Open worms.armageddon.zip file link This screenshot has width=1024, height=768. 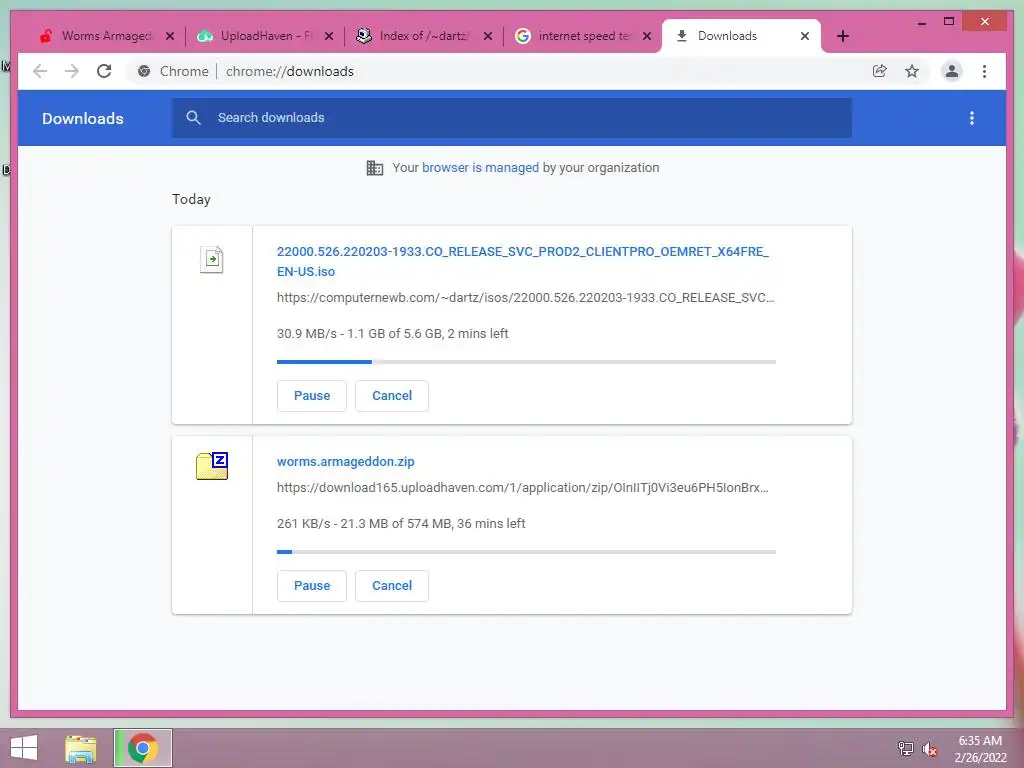(x=345, y=462)
